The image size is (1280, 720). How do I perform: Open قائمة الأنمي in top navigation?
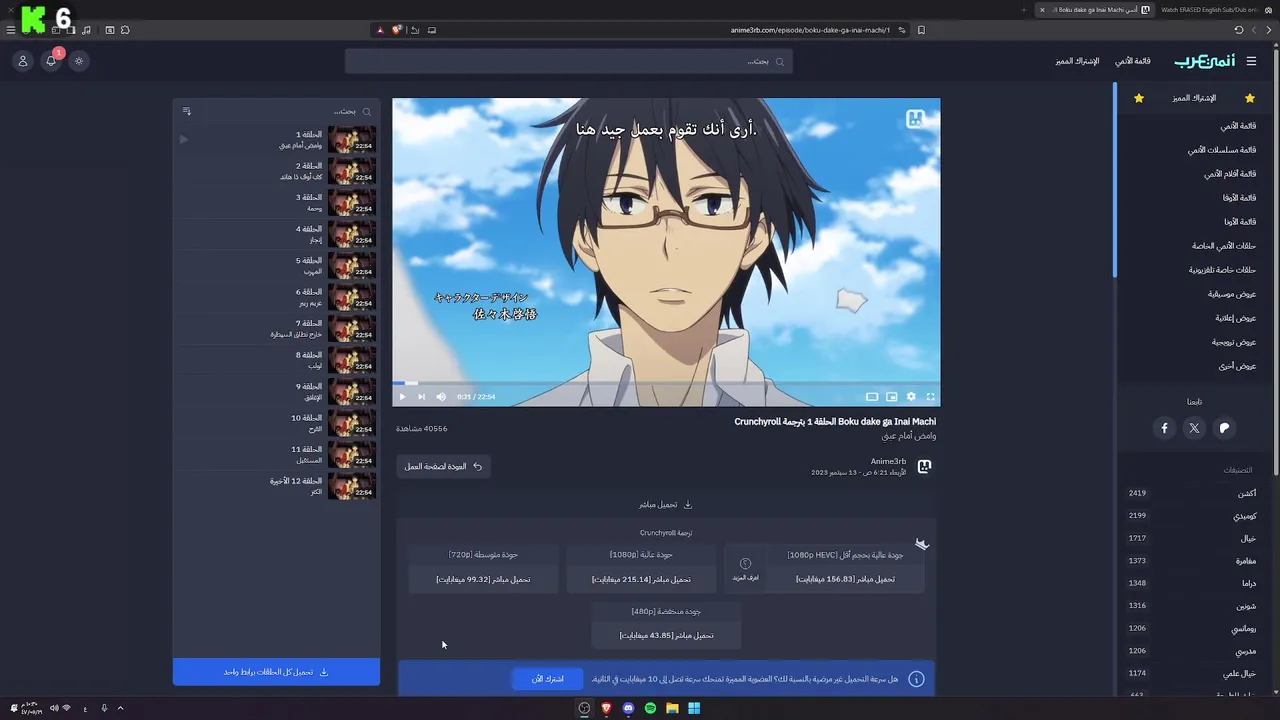pos(1133,61)
